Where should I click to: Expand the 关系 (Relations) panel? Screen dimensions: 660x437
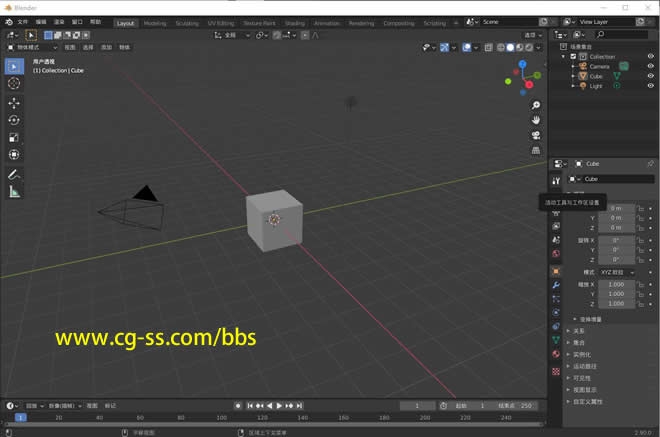pyautogui.click(x=578, y=330)
